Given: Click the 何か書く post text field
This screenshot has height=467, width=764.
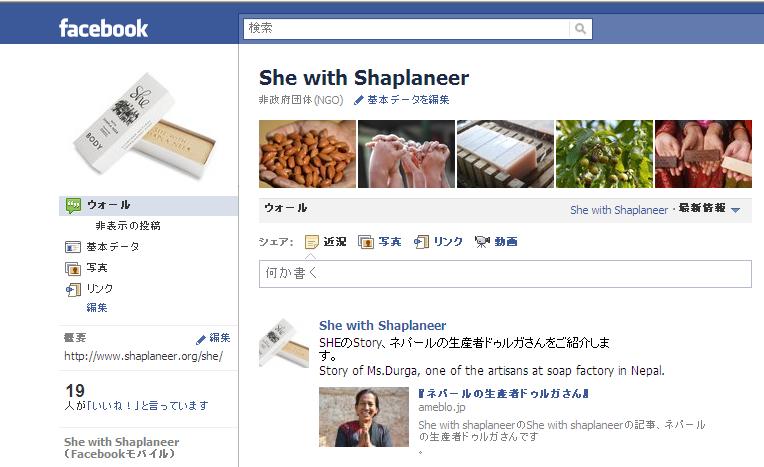Looking at the screenshot, I should (x=505, y=273).
